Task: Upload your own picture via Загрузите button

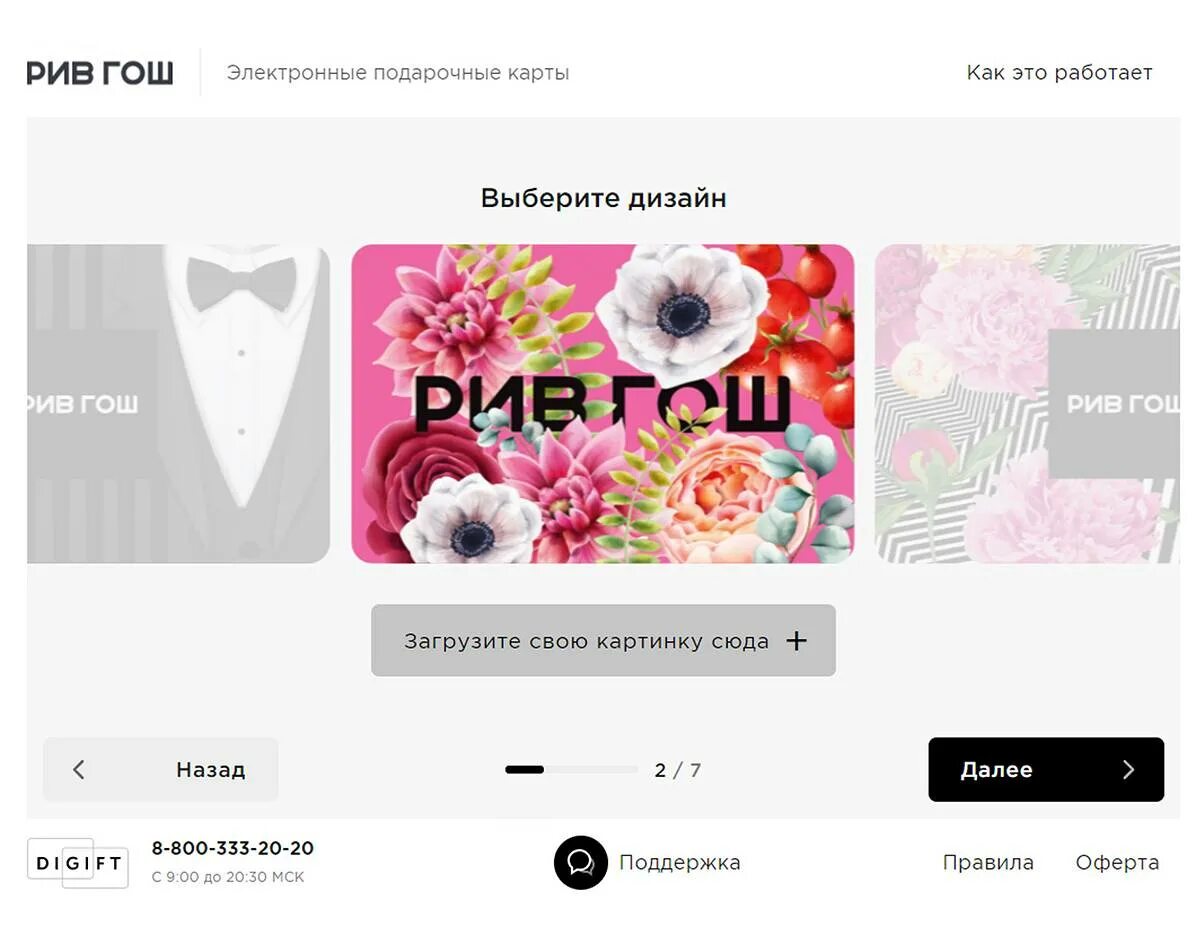Action: click(603, 641)
